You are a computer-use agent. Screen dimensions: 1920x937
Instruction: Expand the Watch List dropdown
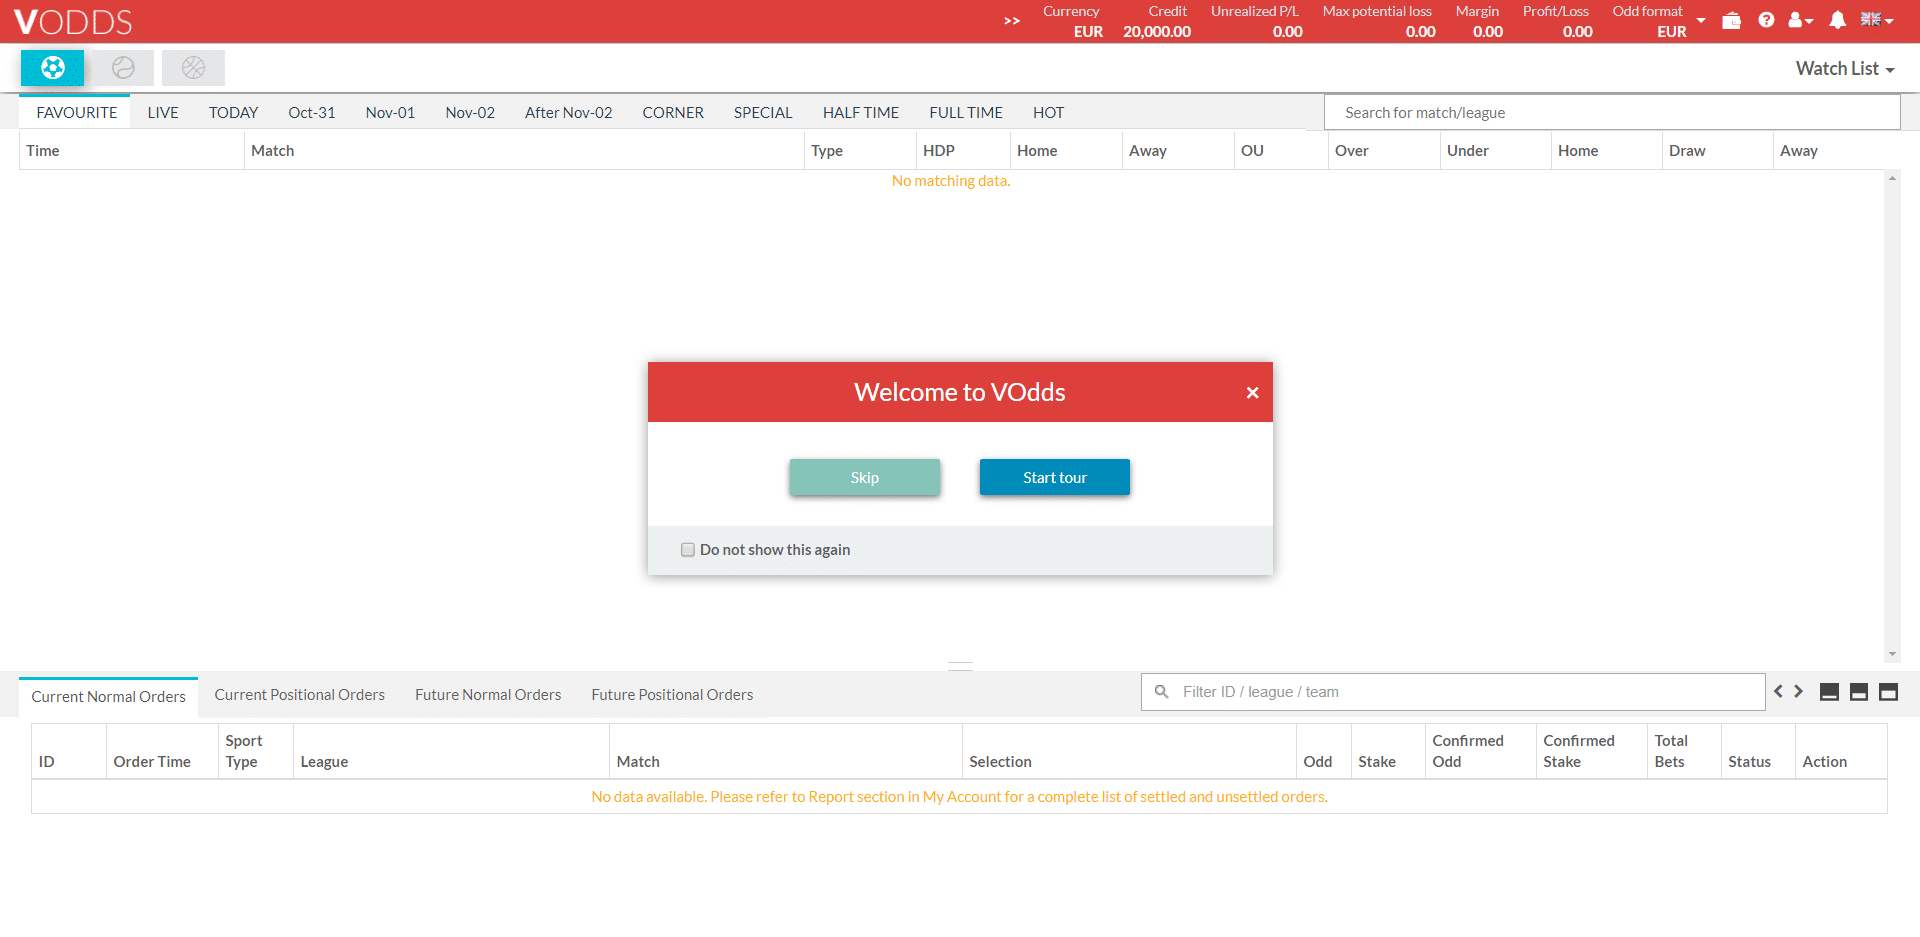[1845, 68]
